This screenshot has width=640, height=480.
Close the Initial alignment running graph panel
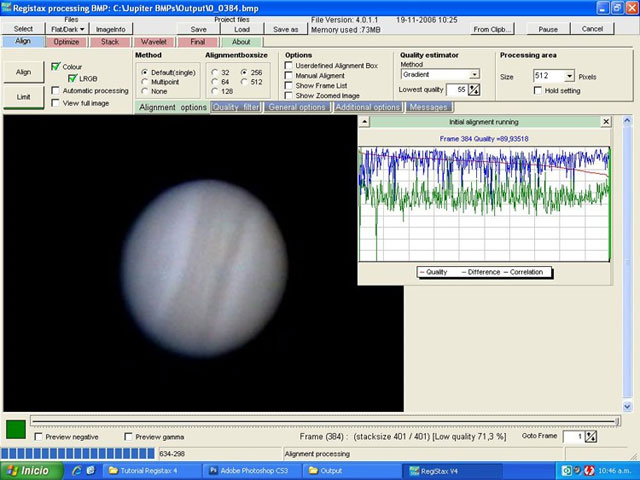pos(605,121)
